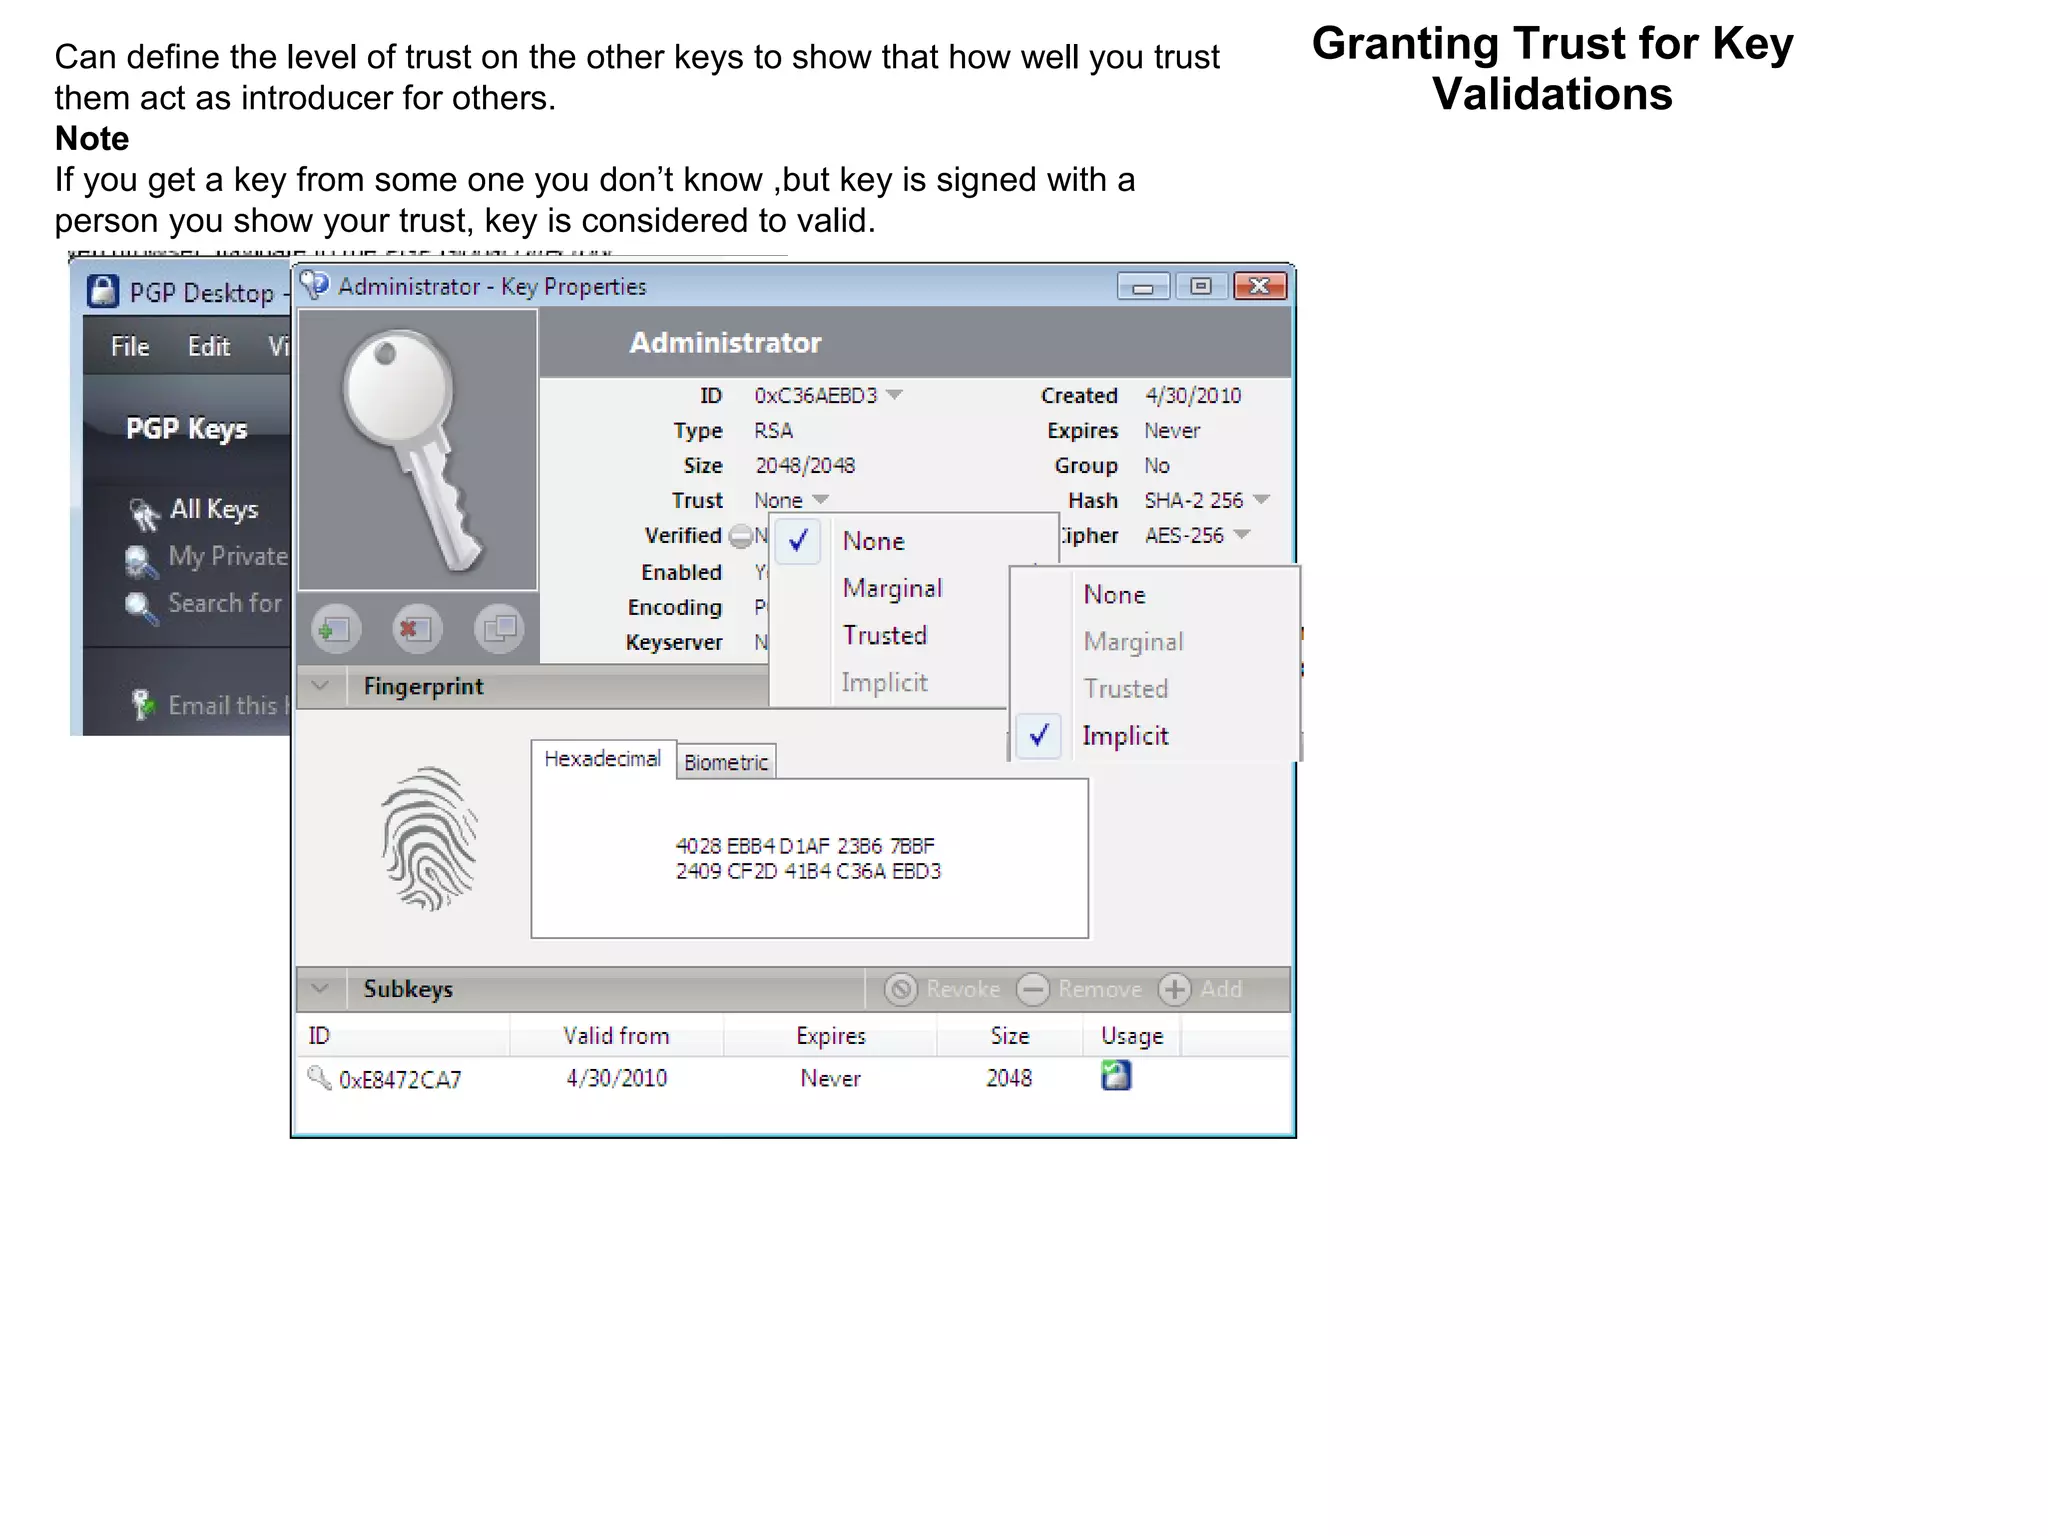
Task: Click the key ID value 0xC36AEBD3
Action: click(816, 396)
